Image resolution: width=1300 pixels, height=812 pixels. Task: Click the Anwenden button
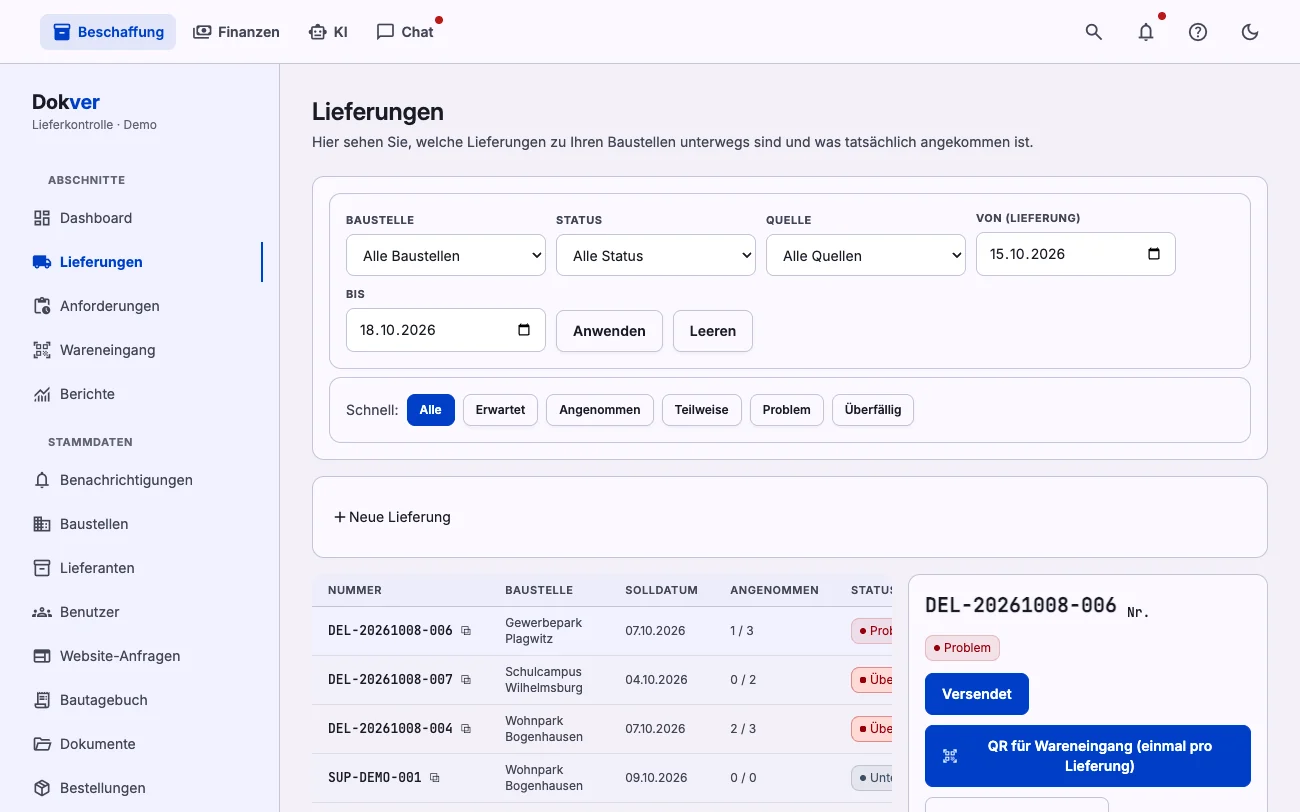click(609, 331)
